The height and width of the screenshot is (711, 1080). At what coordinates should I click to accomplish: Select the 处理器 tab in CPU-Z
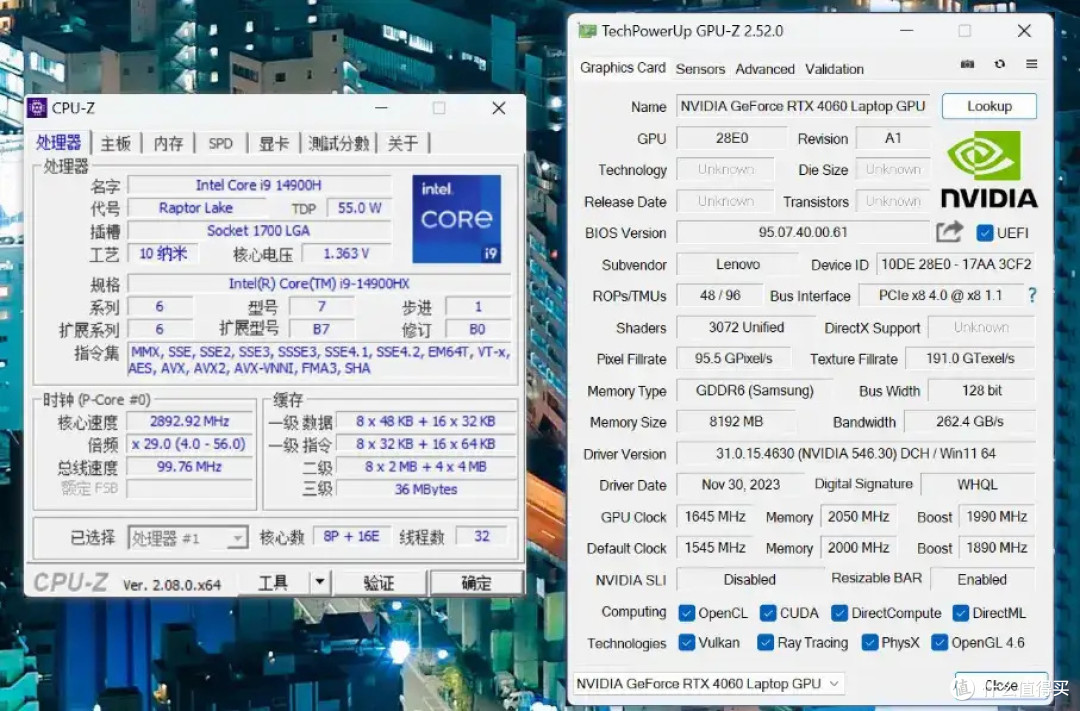click(x=59, y=143)
